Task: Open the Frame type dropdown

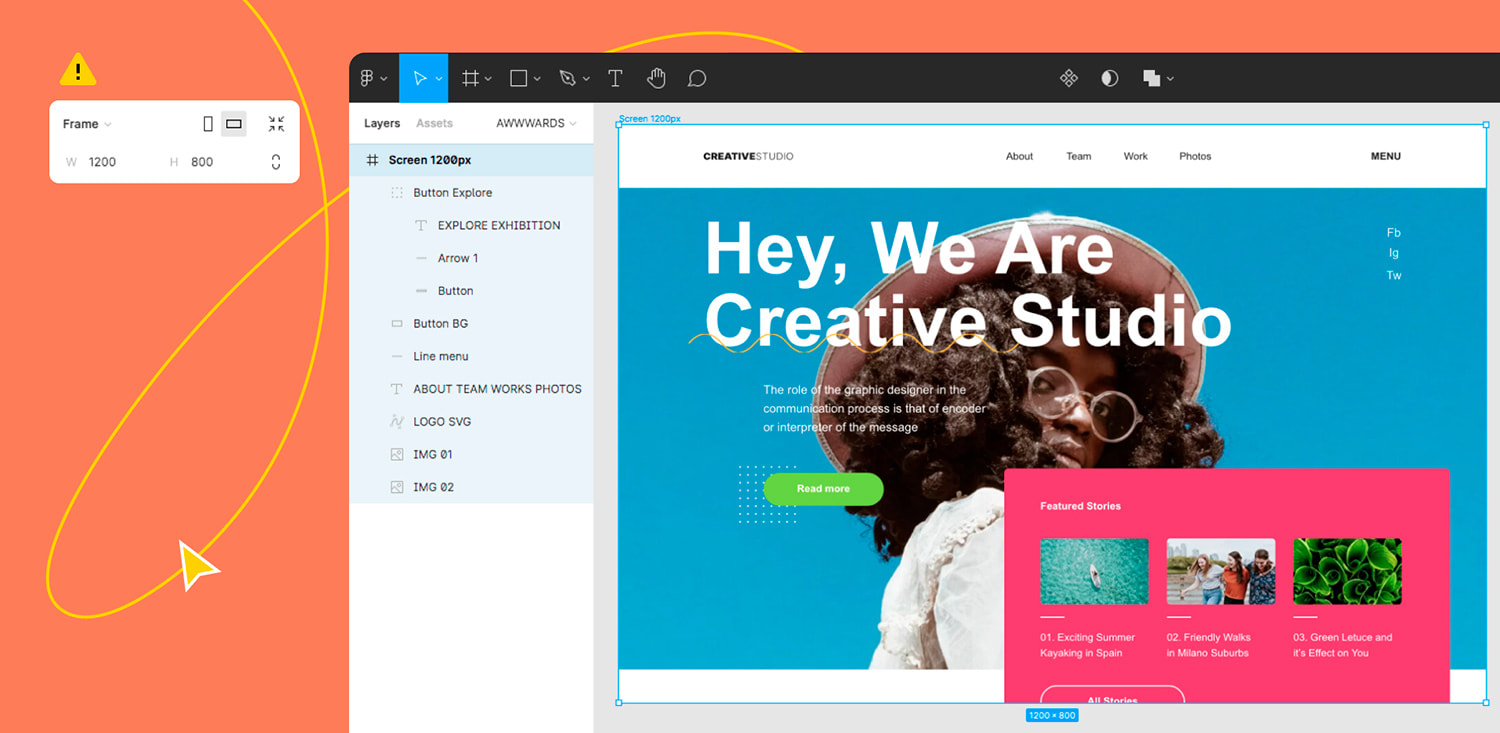Action: click(87, 124)
